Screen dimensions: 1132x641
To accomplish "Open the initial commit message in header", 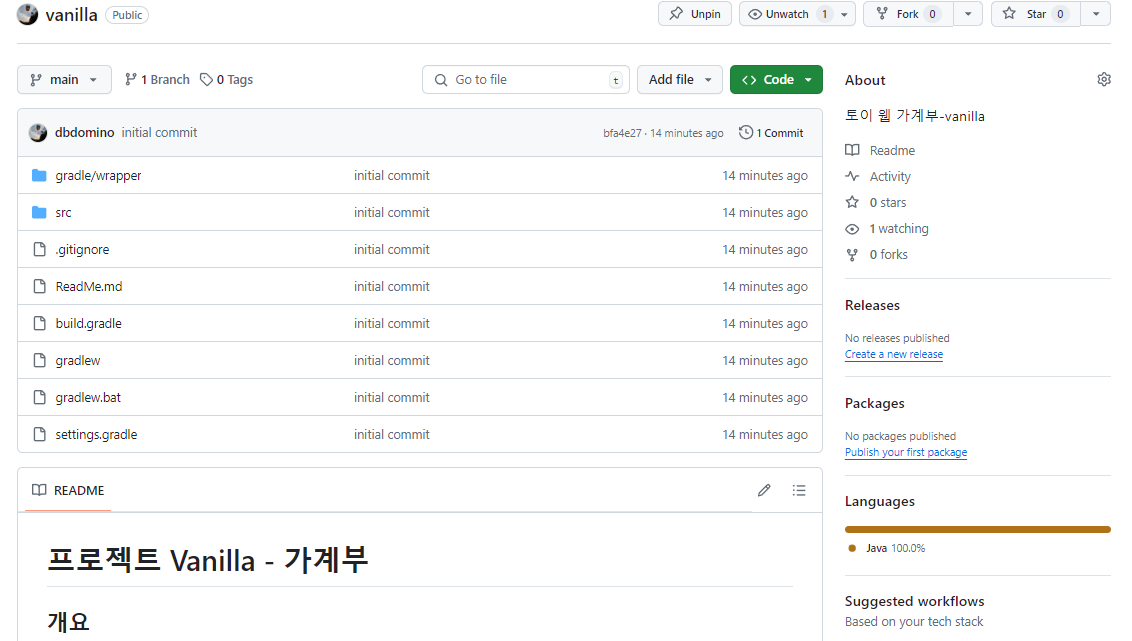I will coord(159,133).
